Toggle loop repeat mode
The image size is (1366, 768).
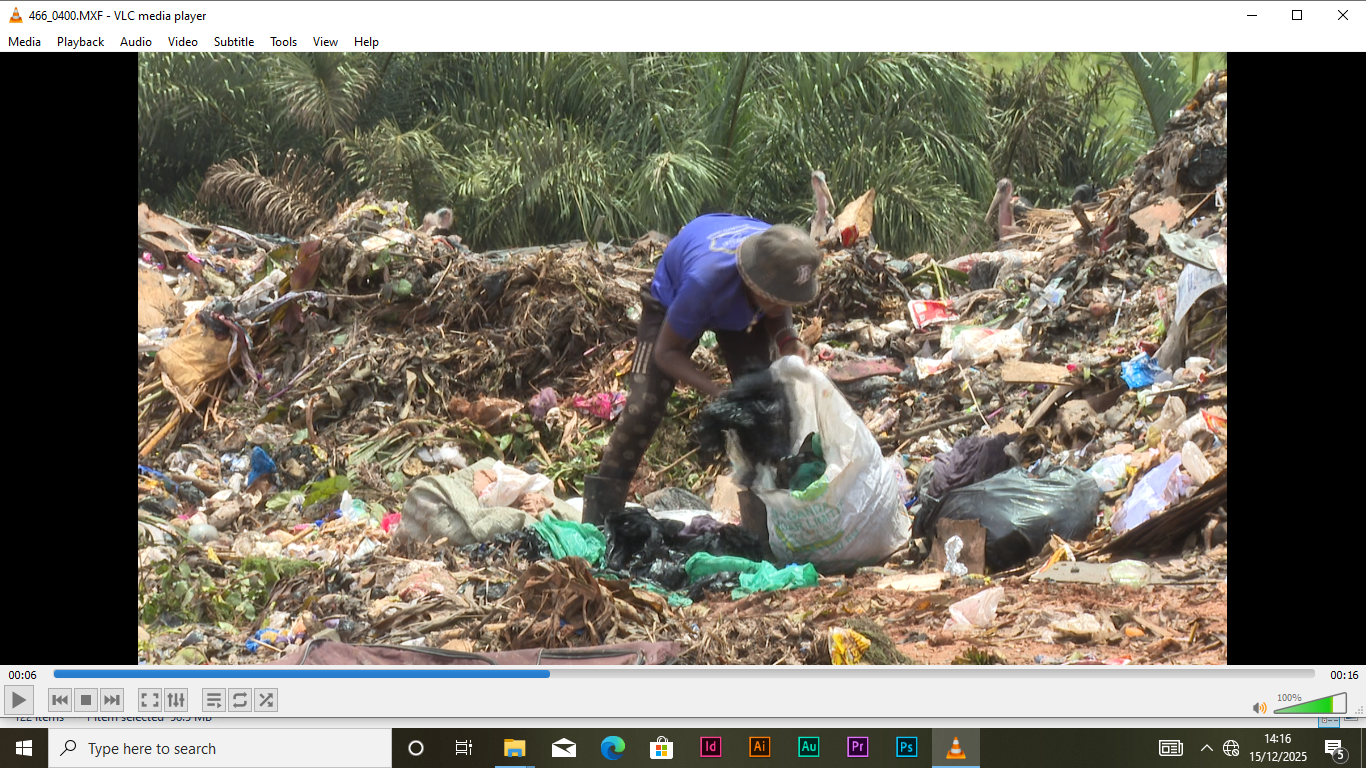coord(239,700)
